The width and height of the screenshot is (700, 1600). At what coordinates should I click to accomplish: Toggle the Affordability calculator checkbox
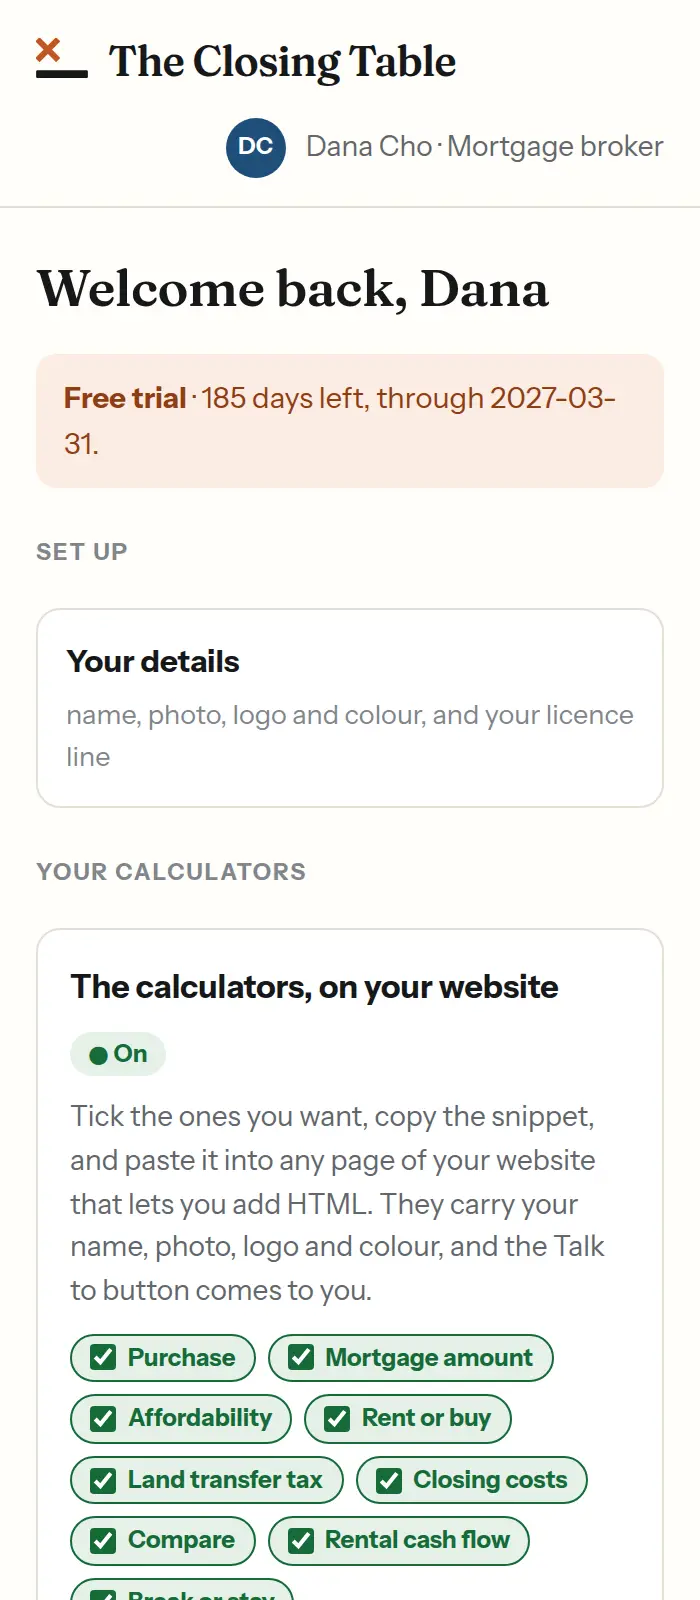pos(103,1418)
